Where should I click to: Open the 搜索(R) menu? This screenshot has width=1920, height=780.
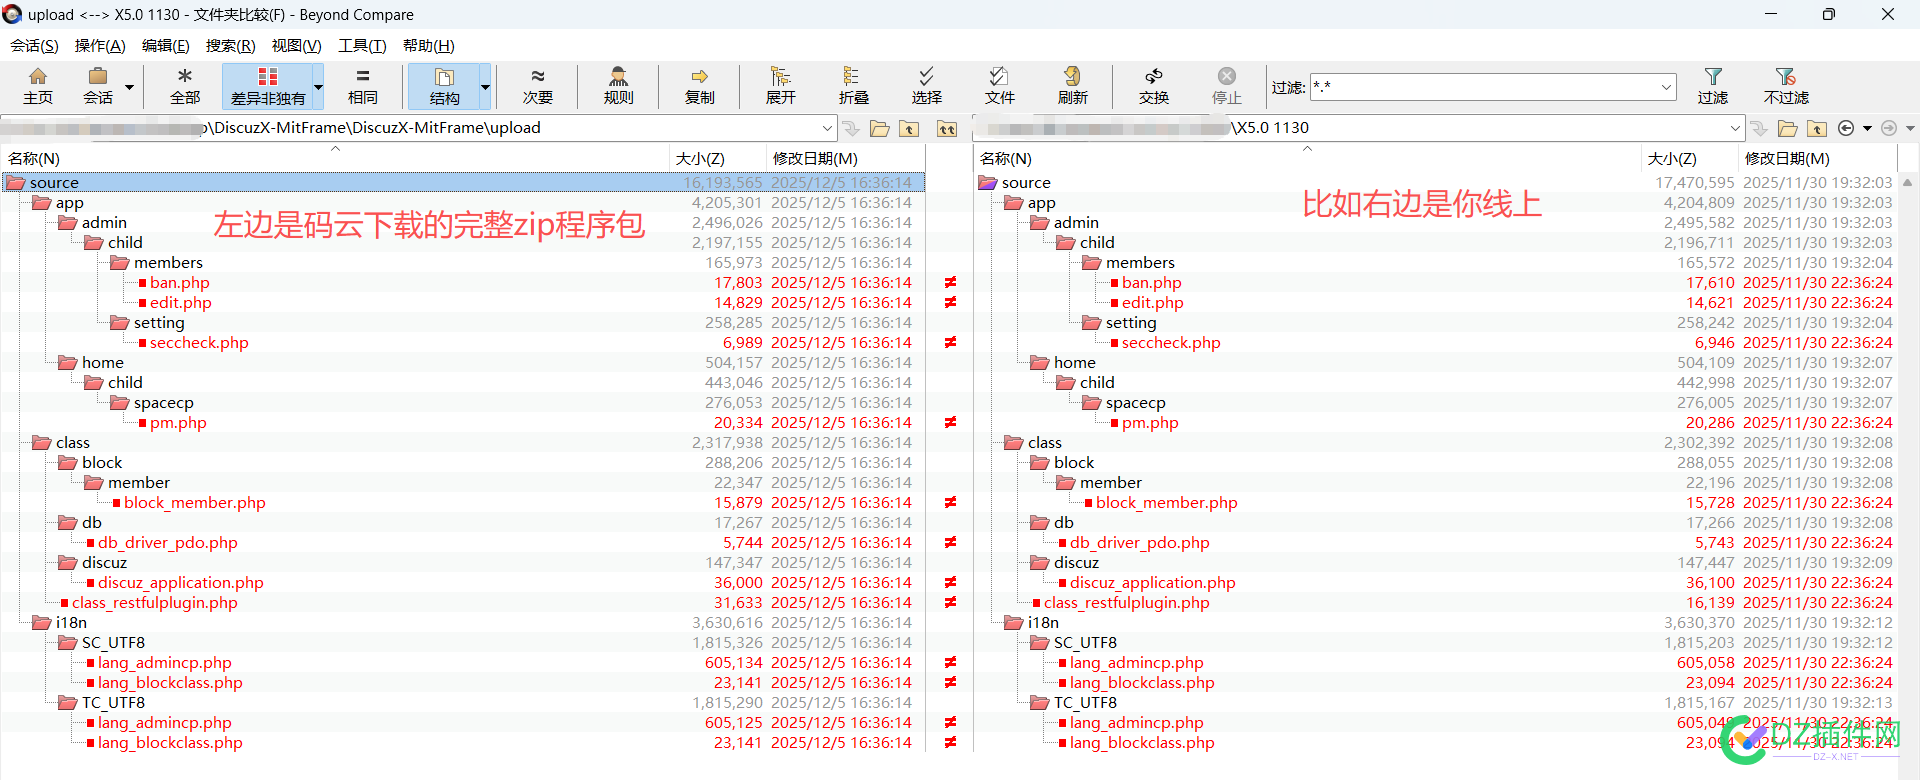(230, 46)
